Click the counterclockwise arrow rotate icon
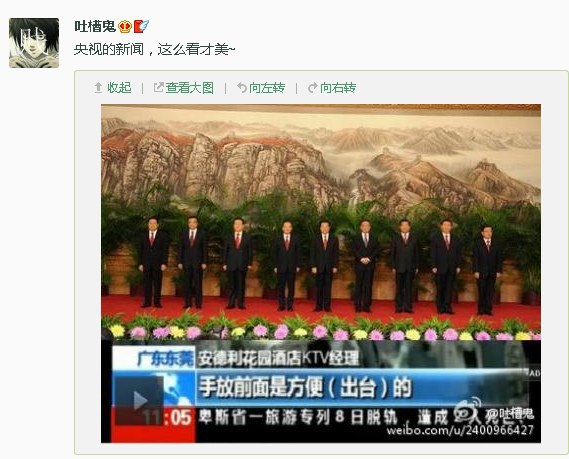Screen dimensions: 569x459 coord(242,87)
